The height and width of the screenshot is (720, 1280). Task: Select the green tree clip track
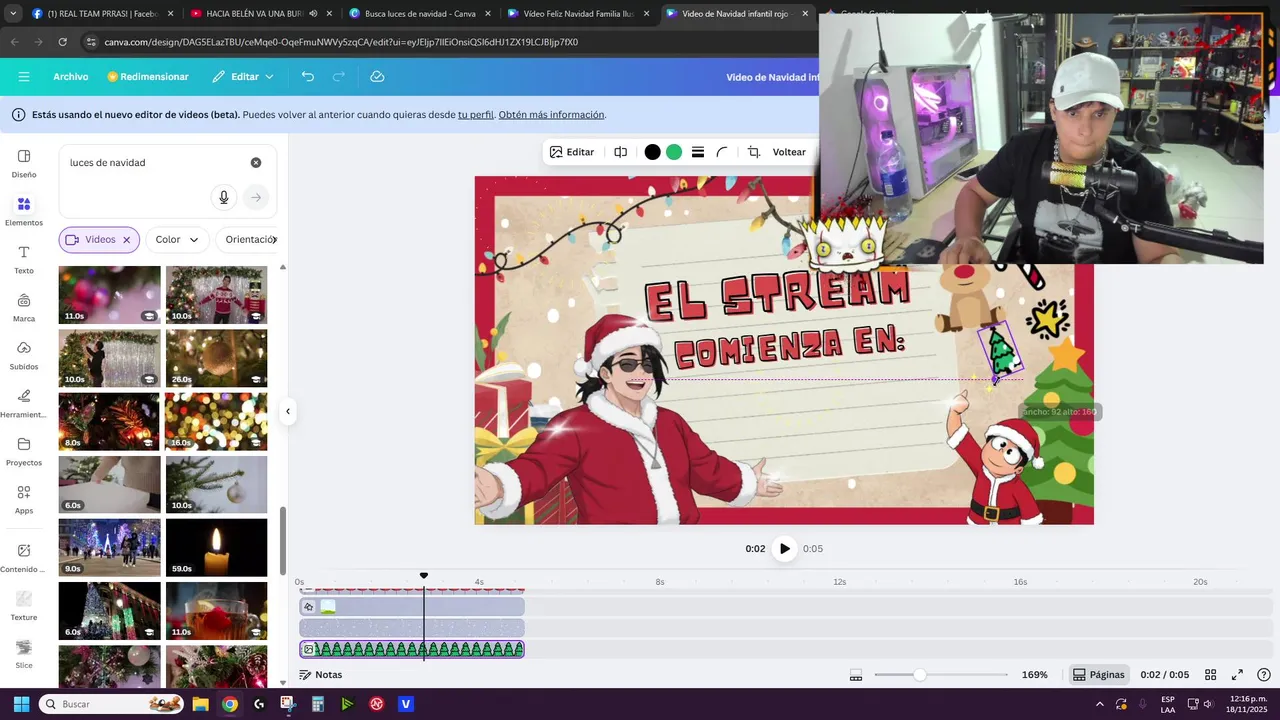(412, 649)
